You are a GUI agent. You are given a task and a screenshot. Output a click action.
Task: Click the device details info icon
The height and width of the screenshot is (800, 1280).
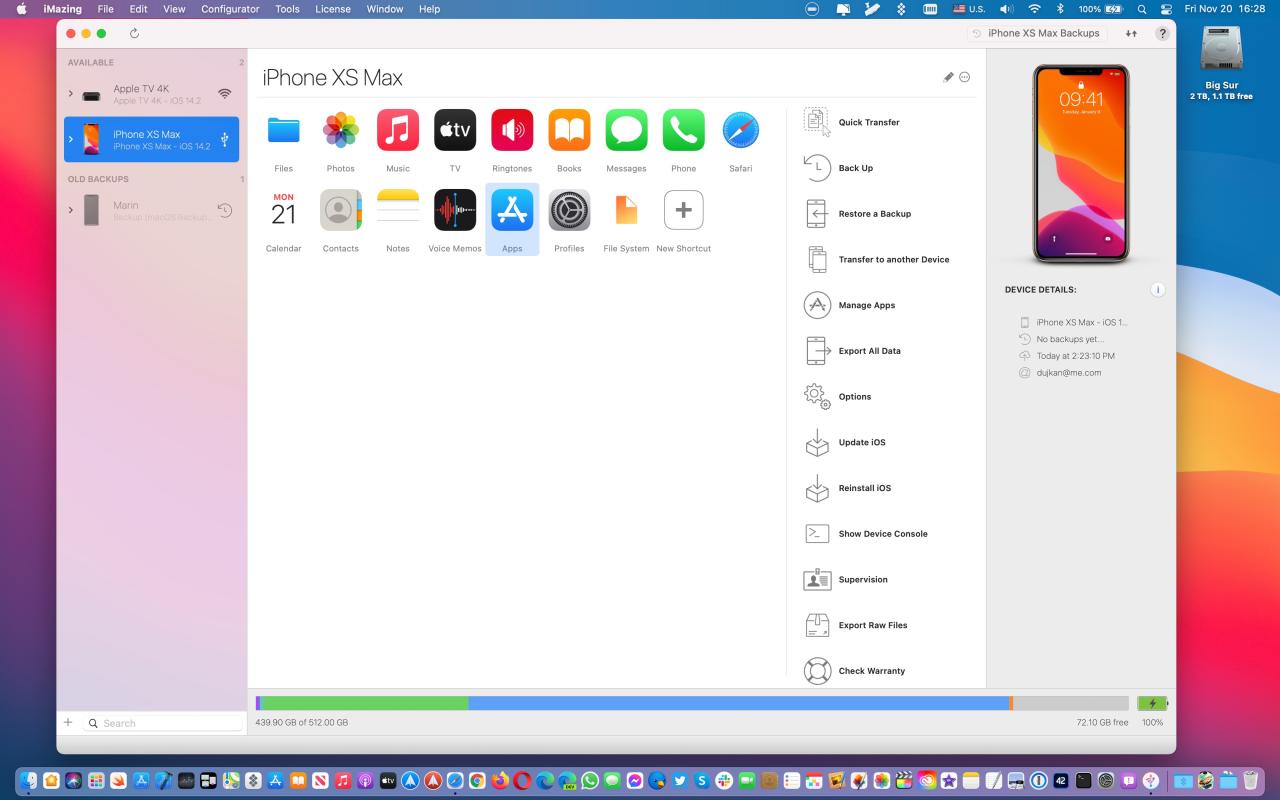point(1157,290)
